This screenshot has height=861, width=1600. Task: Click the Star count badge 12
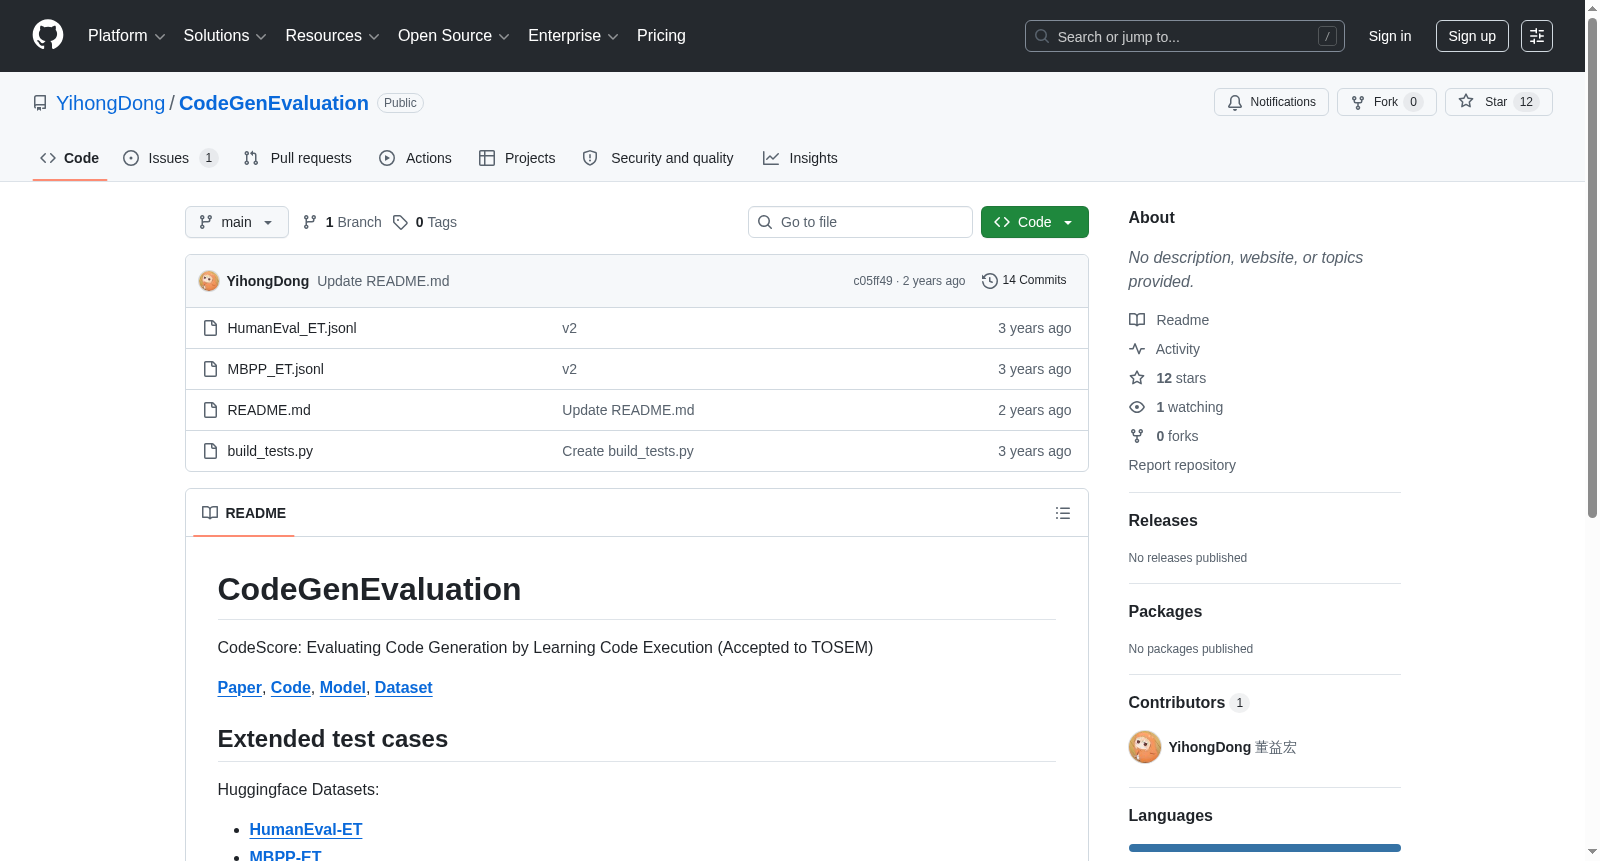(1526, 102)
